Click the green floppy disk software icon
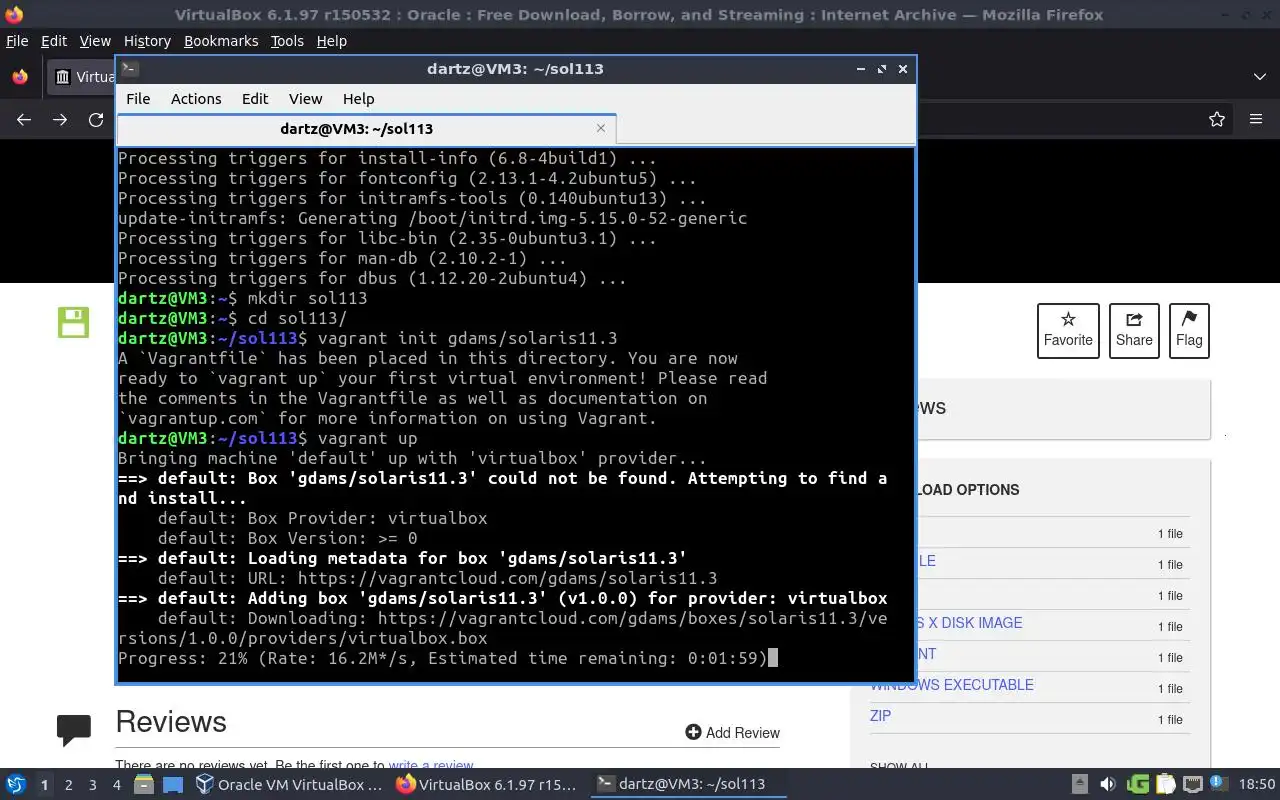Image resolution: width=1280 pixels, height=800 pixels. [73, 322]
